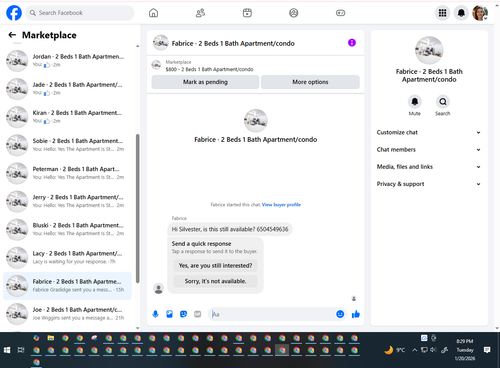
Task: Open Sobie's apartment conversation
Action: tap(67, 145)
